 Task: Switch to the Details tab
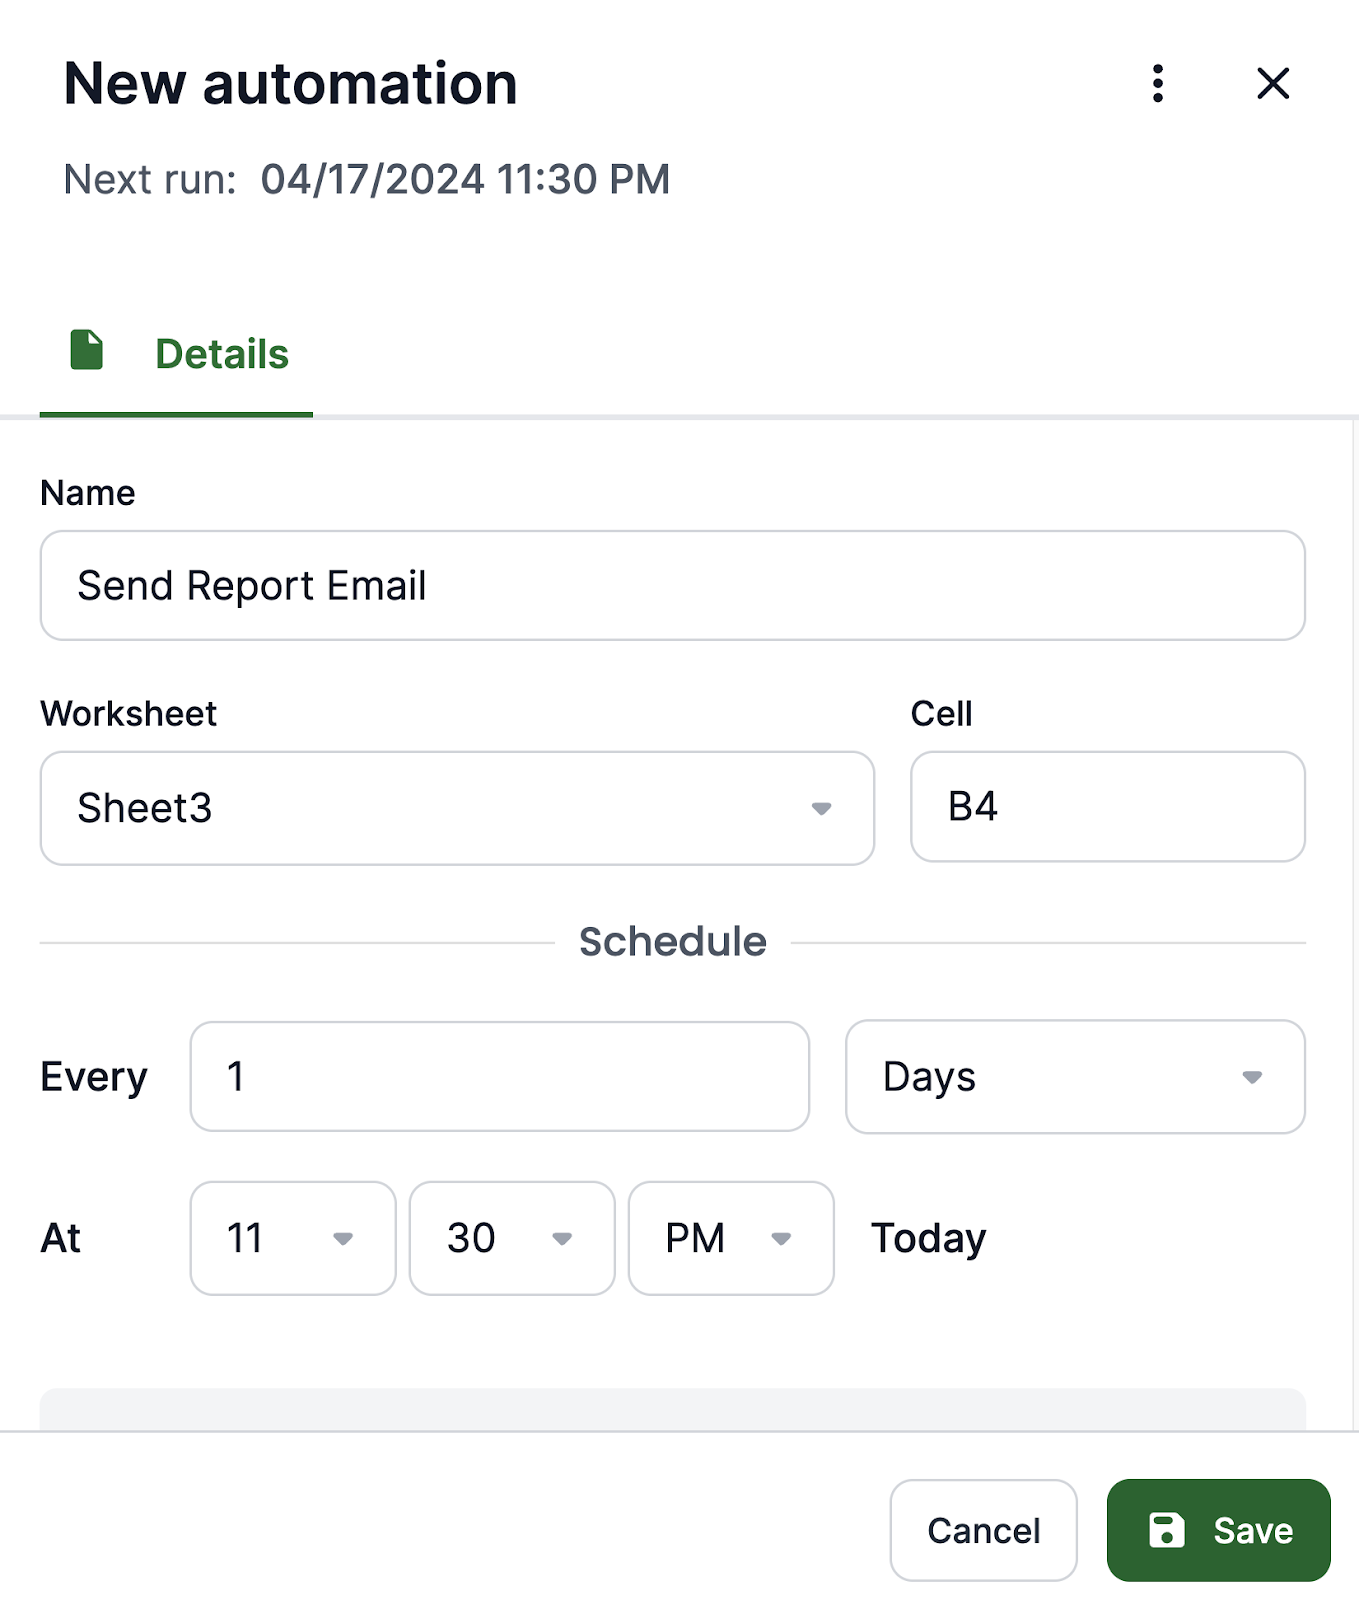click(176, 354)
